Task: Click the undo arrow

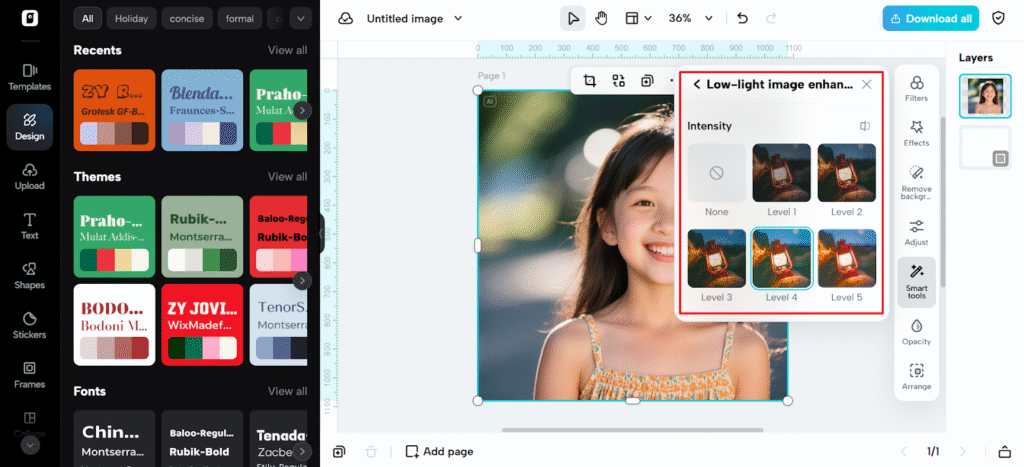Action: (x=742, y=18)
